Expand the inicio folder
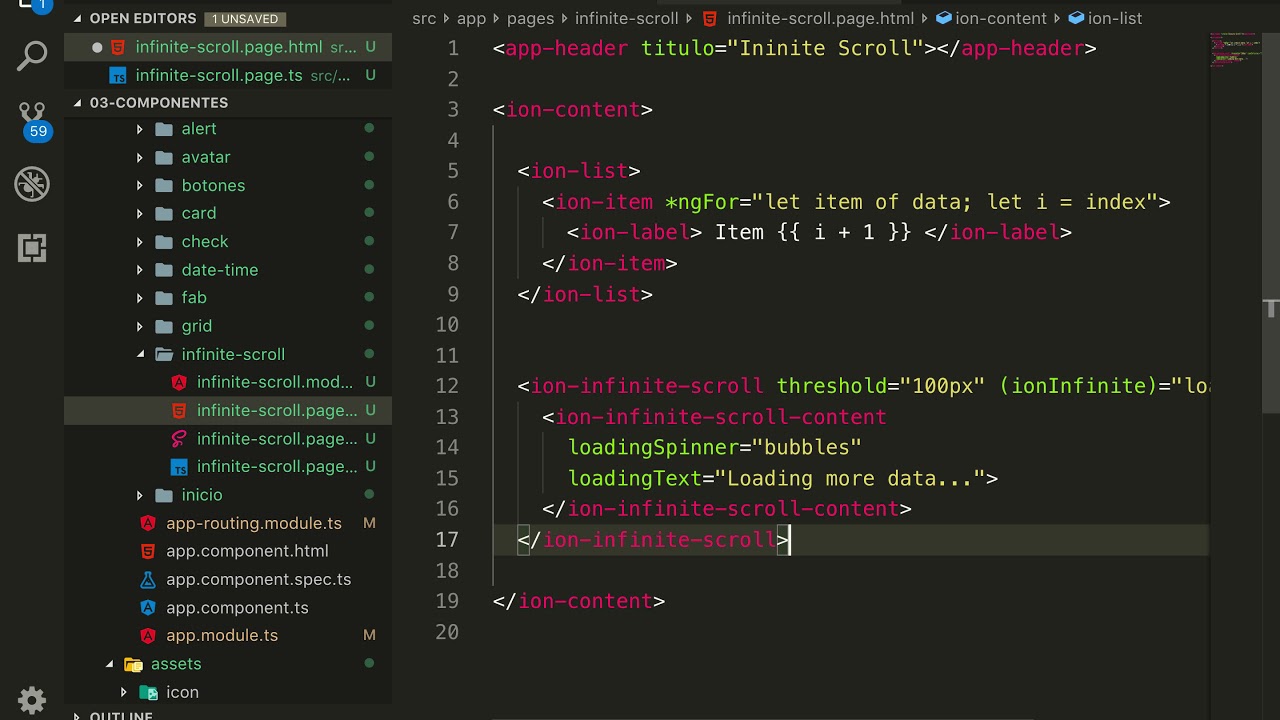Image resolution: width=1280 pixels, height=720 pixels. click(x=140, y=495)
